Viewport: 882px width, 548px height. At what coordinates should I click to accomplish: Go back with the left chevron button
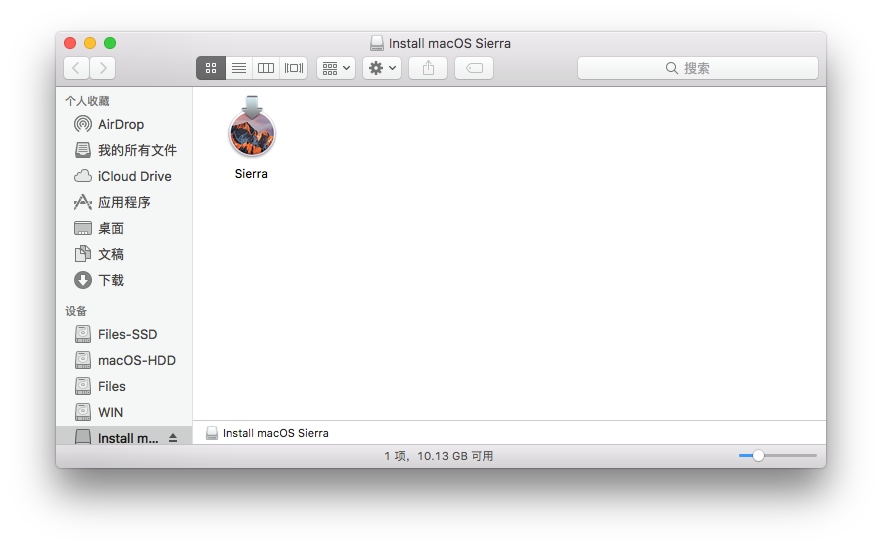(76, 68)
